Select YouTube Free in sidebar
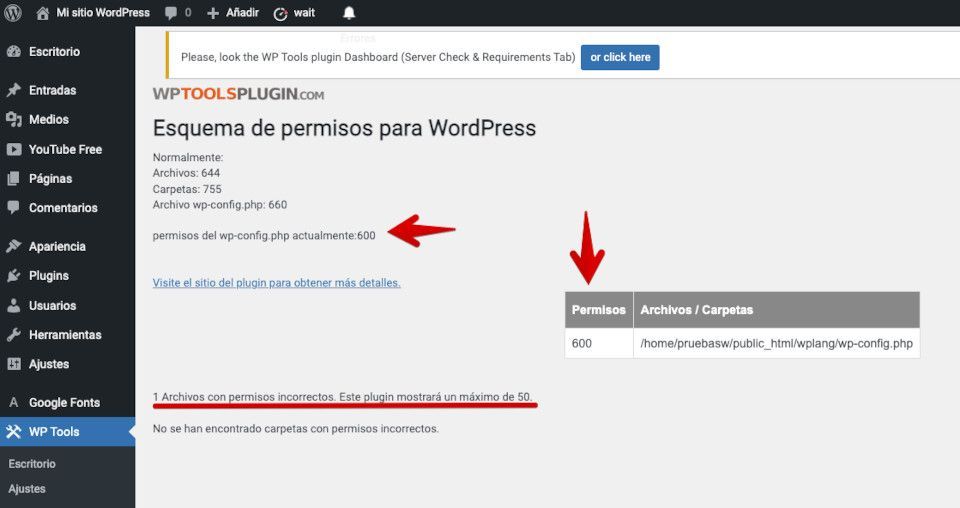Screen dimensions: 960x508 click(65, 149)
